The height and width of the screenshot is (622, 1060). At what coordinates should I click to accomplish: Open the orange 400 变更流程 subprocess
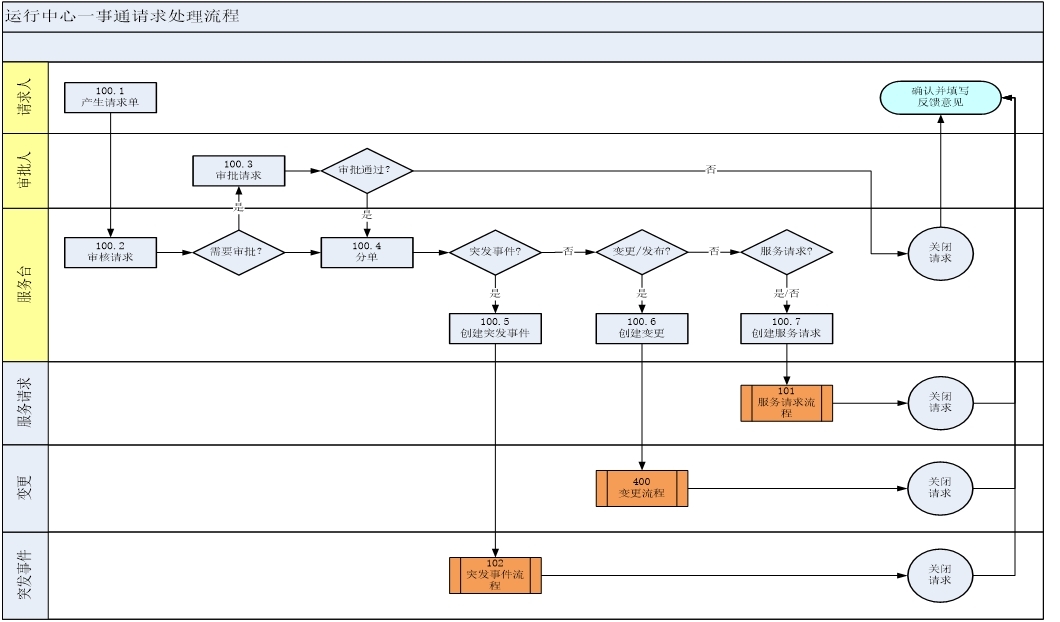(x=641, y=488)
